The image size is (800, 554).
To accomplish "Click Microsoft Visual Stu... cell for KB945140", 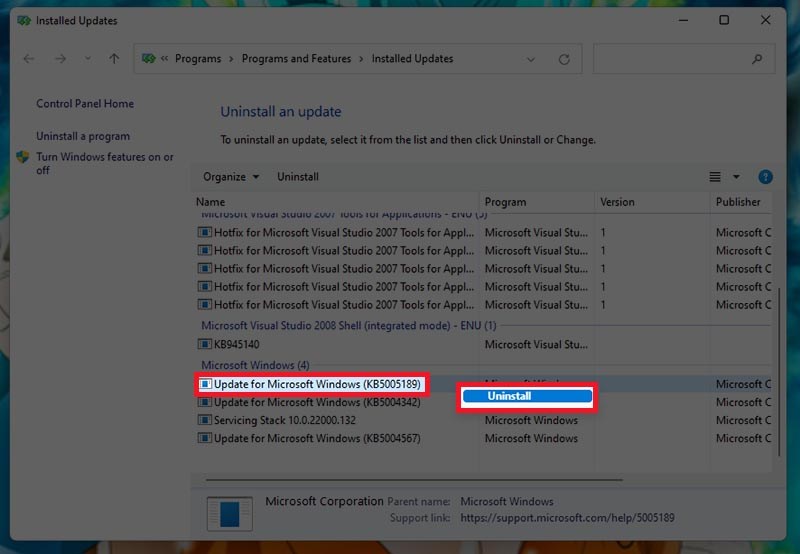I will click(x=536, y=344).
